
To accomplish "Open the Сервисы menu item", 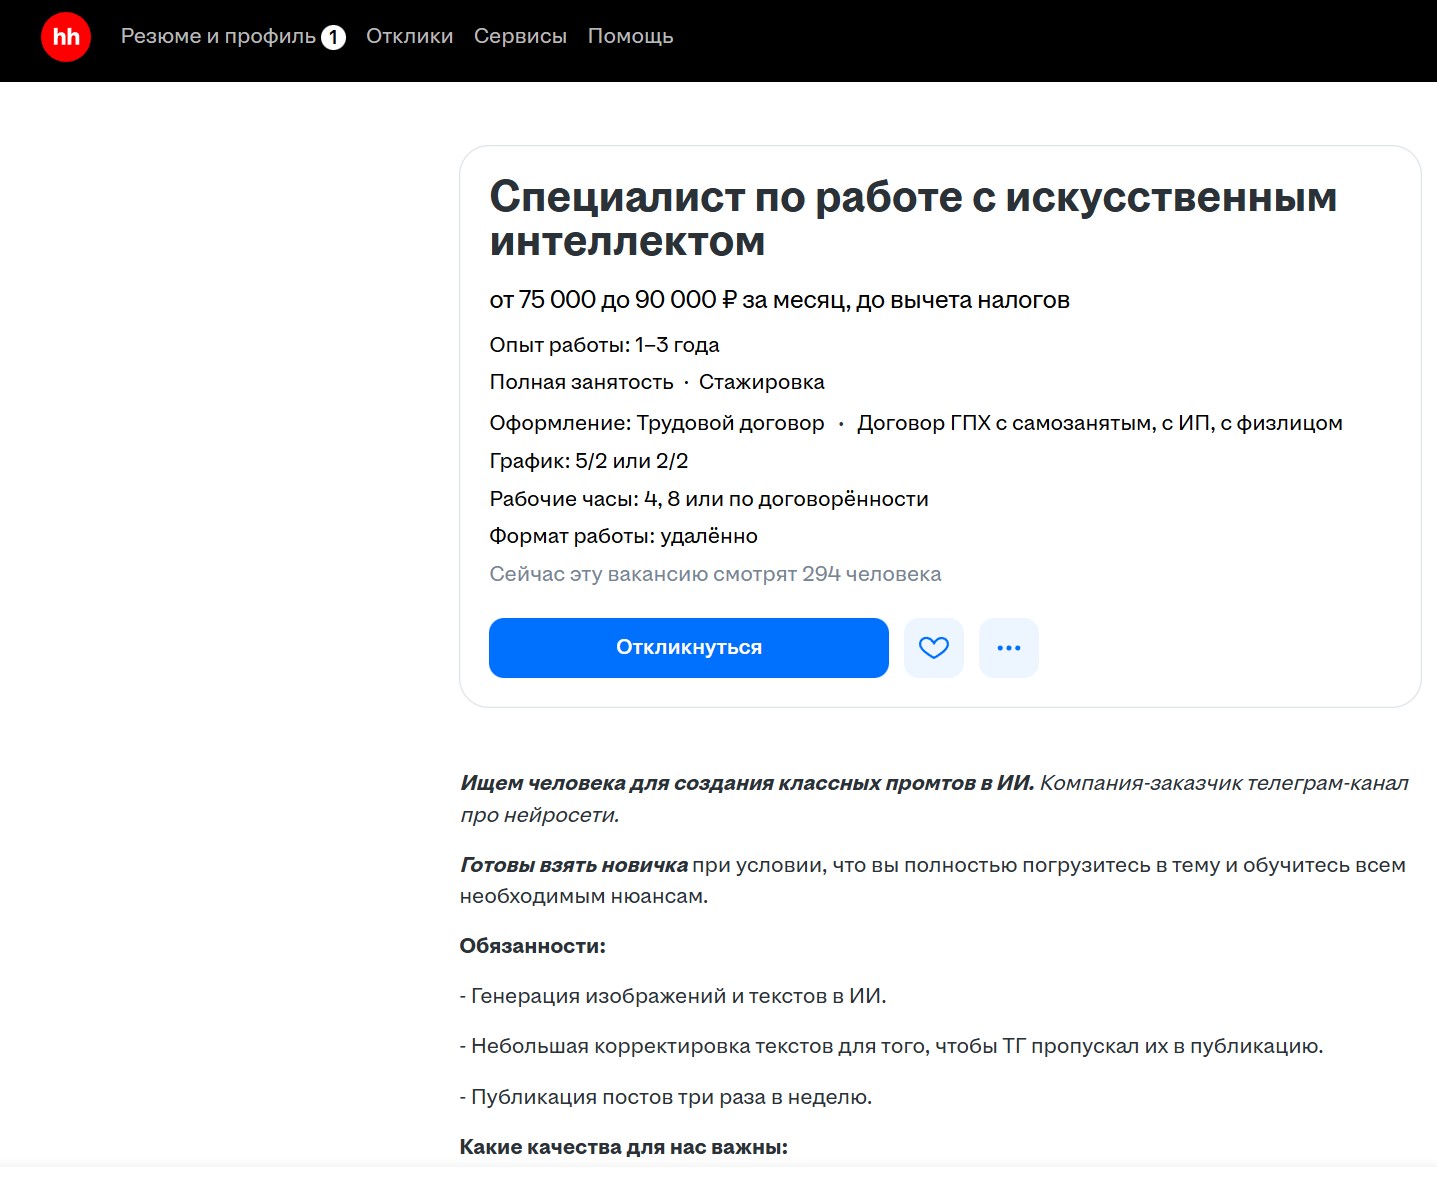I will tap(520, 37).
